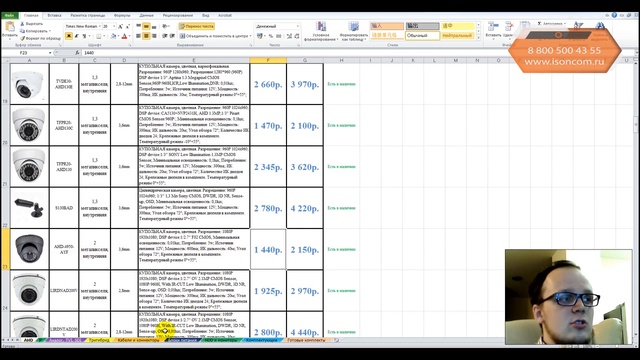Decrease decimal places icon
Image resolution: width=640 pixels, height=360 pixels.
(x=297, y=36)
